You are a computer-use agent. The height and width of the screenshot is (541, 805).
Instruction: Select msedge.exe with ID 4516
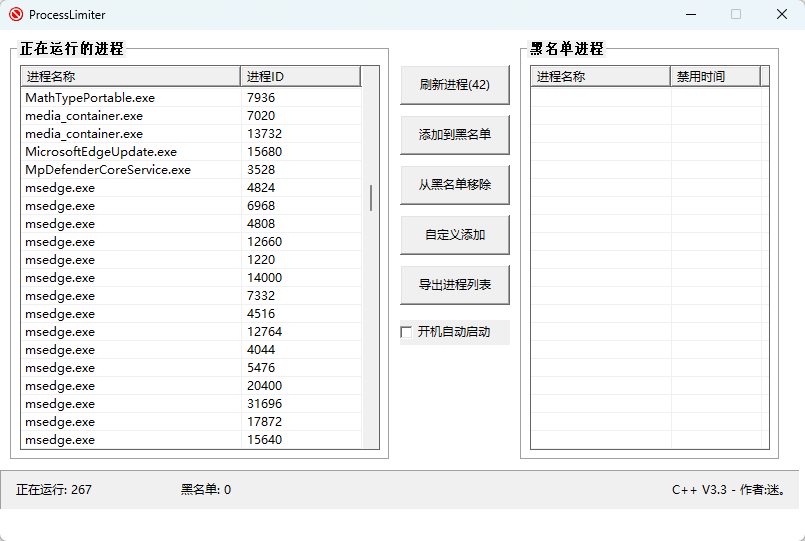click(x=191, y=313)
